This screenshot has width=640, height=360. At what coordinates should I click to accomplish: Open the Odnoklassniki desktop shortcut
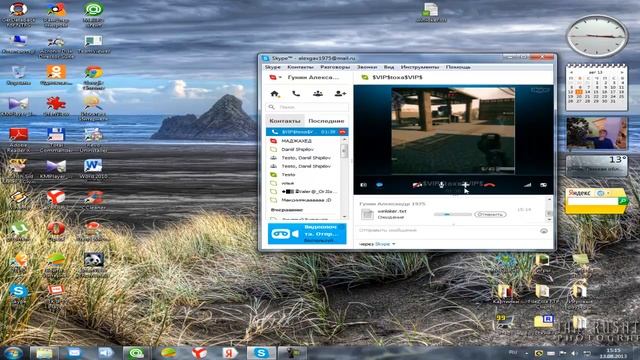(56, 75)
